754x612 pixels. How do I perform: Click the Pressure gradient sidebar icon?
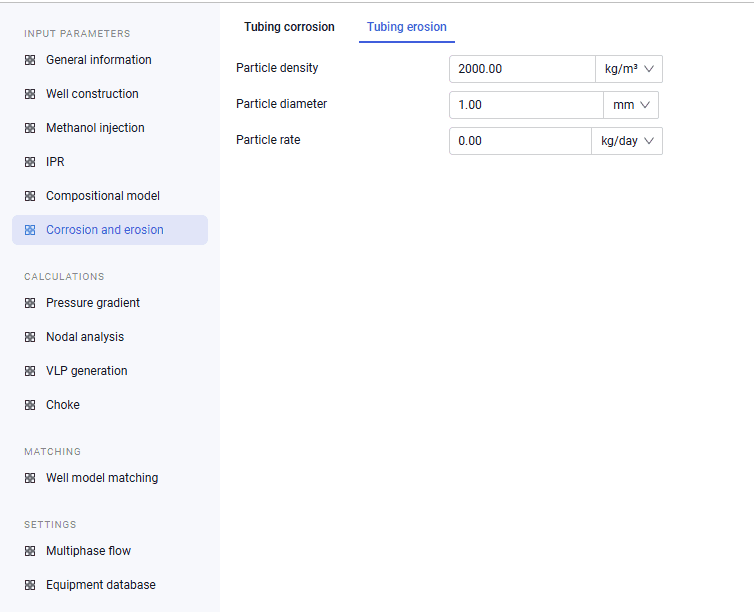click(30, 303)
